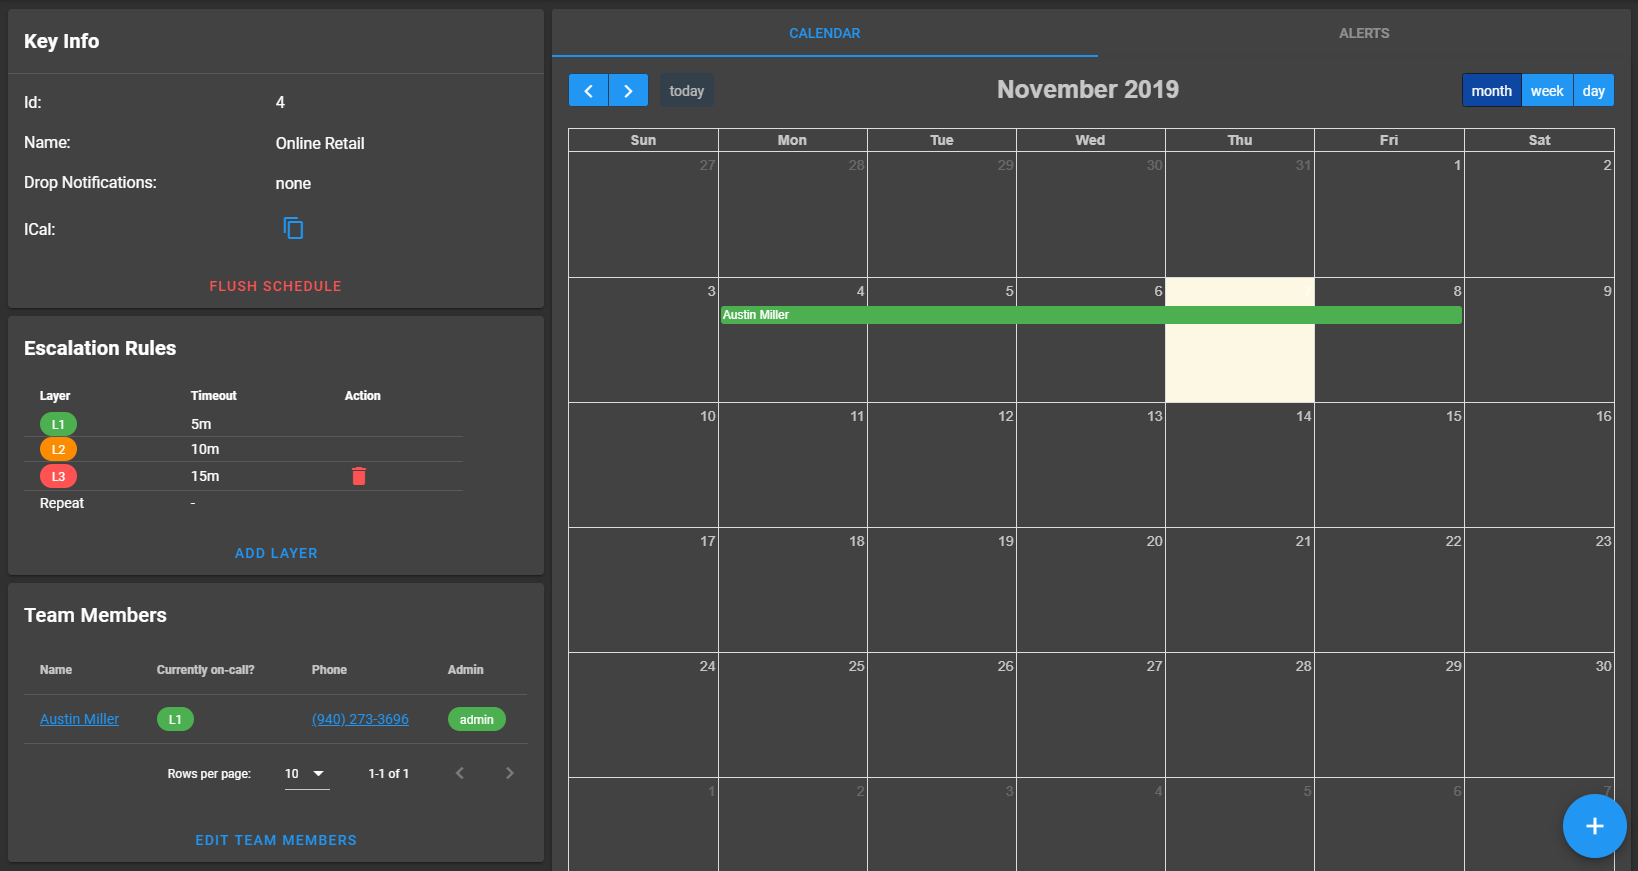Click the Drop Notifications none value

pos(293,183)
